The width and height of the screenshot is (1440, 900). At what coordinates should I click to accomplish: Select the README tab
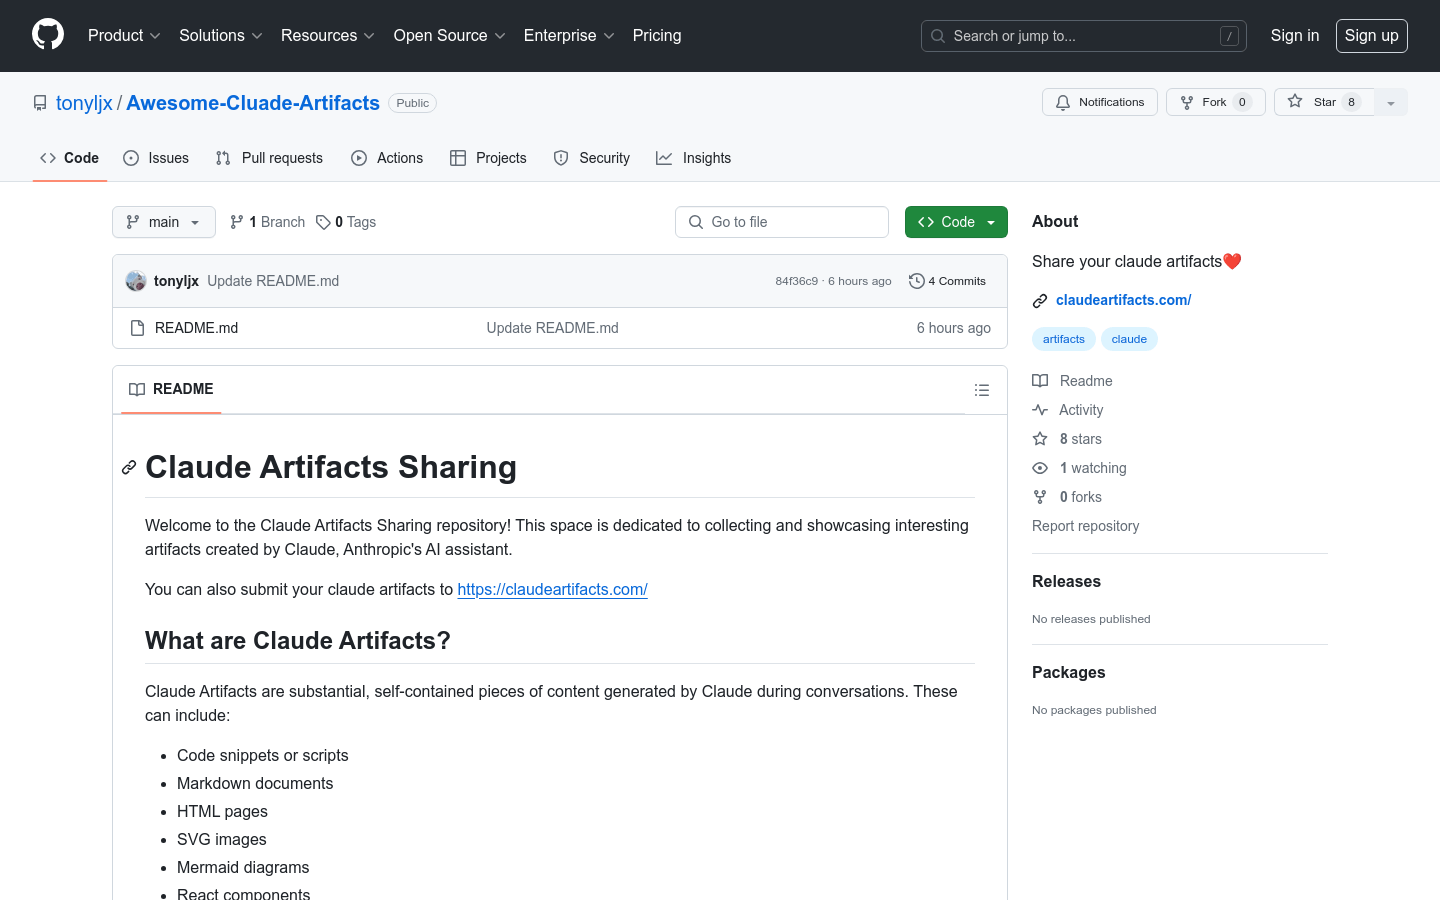pyautogui.click(x=171, y=389)
